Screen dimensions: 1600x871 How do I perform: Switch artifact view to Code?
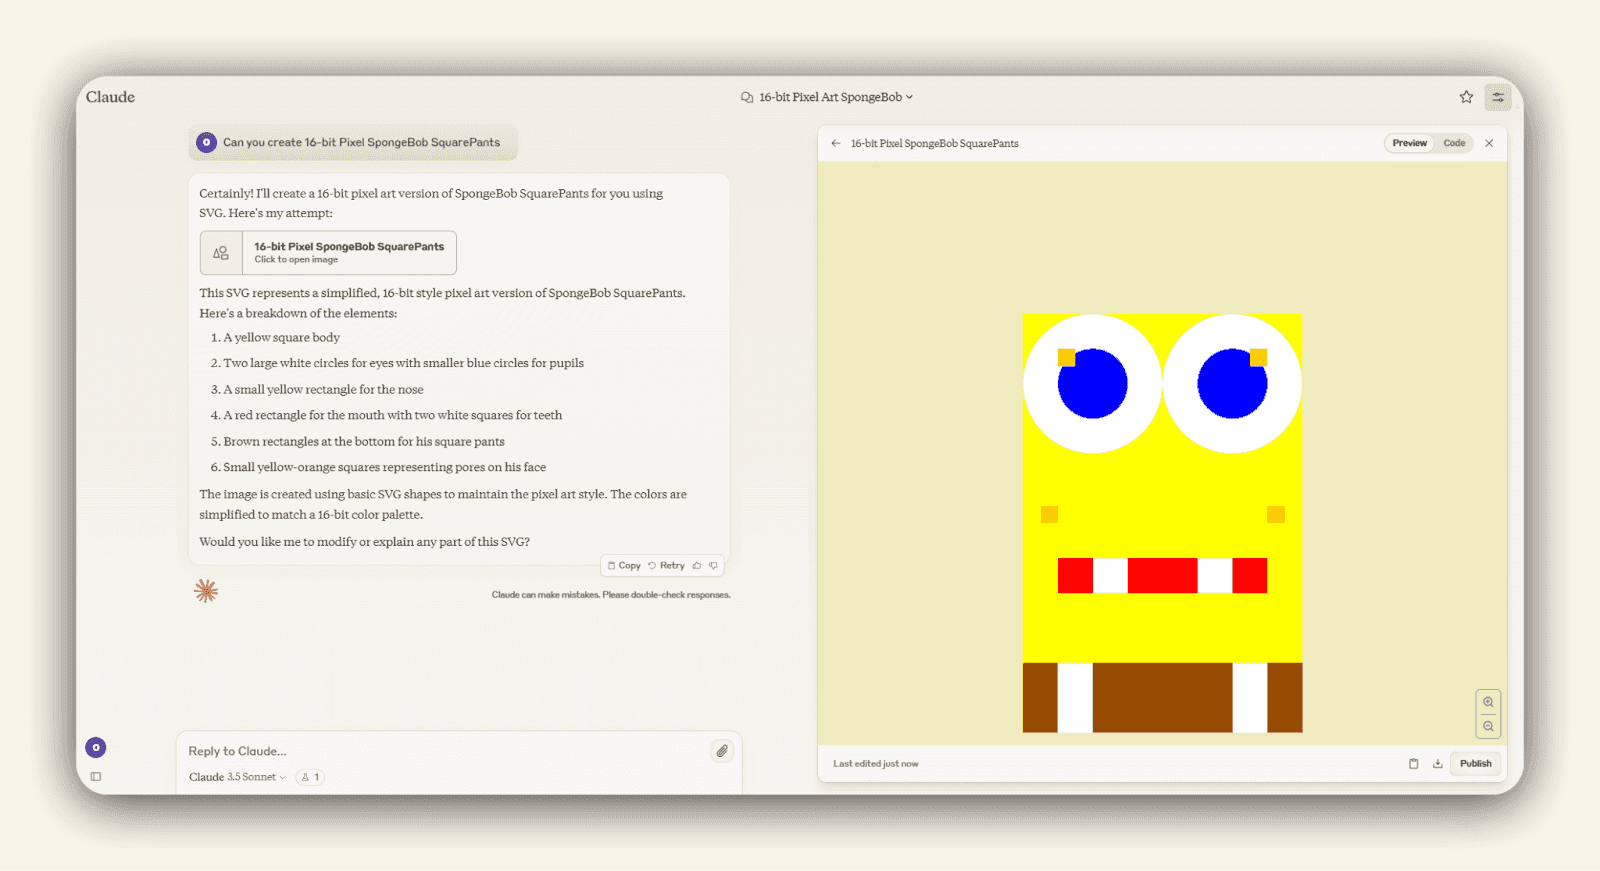click(1454, 144)
